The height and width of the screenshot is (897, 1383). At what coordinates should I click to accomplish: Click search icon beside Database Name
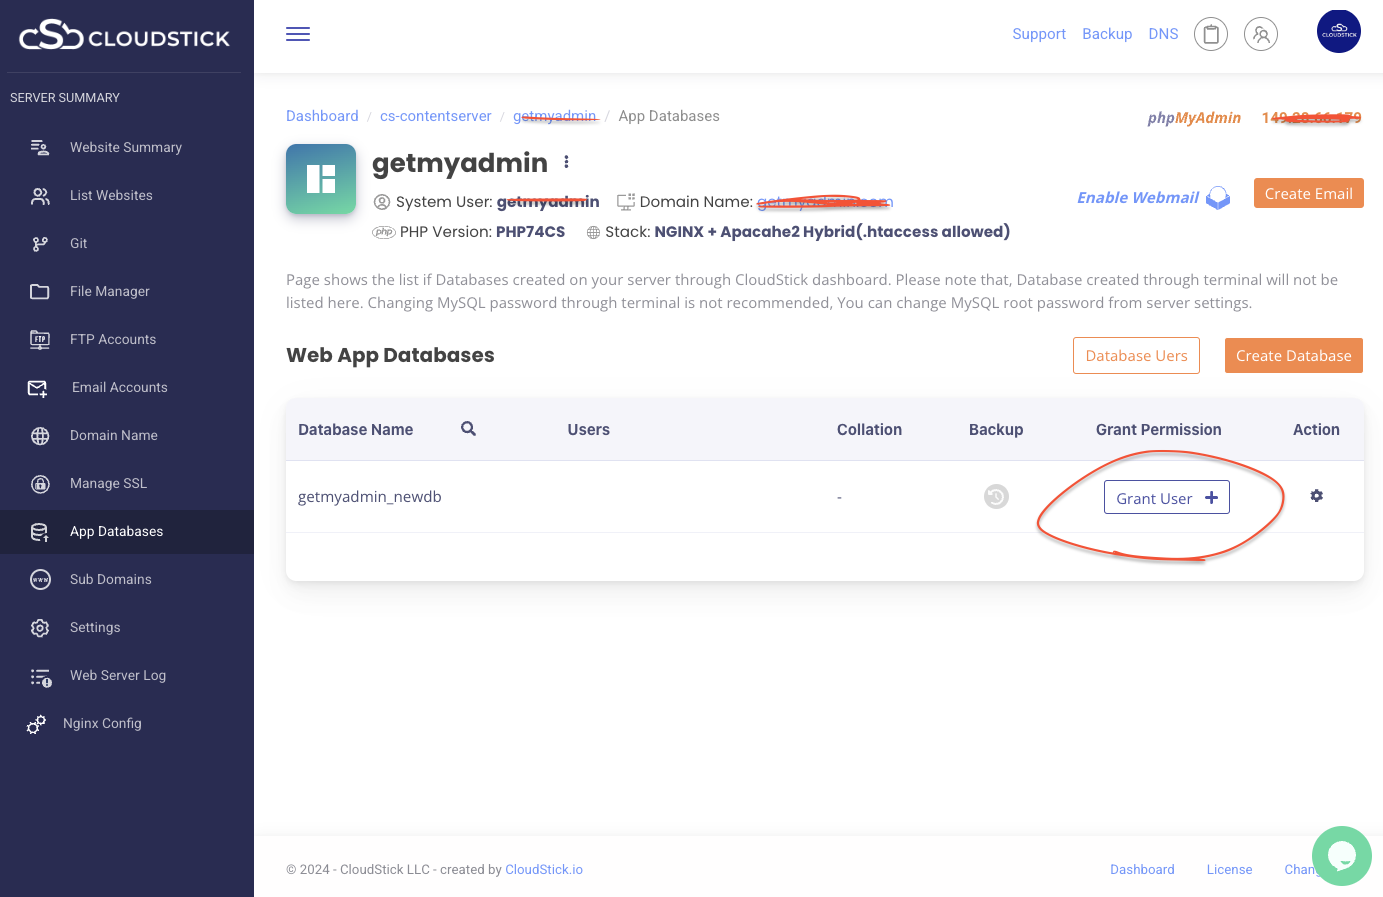[x=468, y=429]
